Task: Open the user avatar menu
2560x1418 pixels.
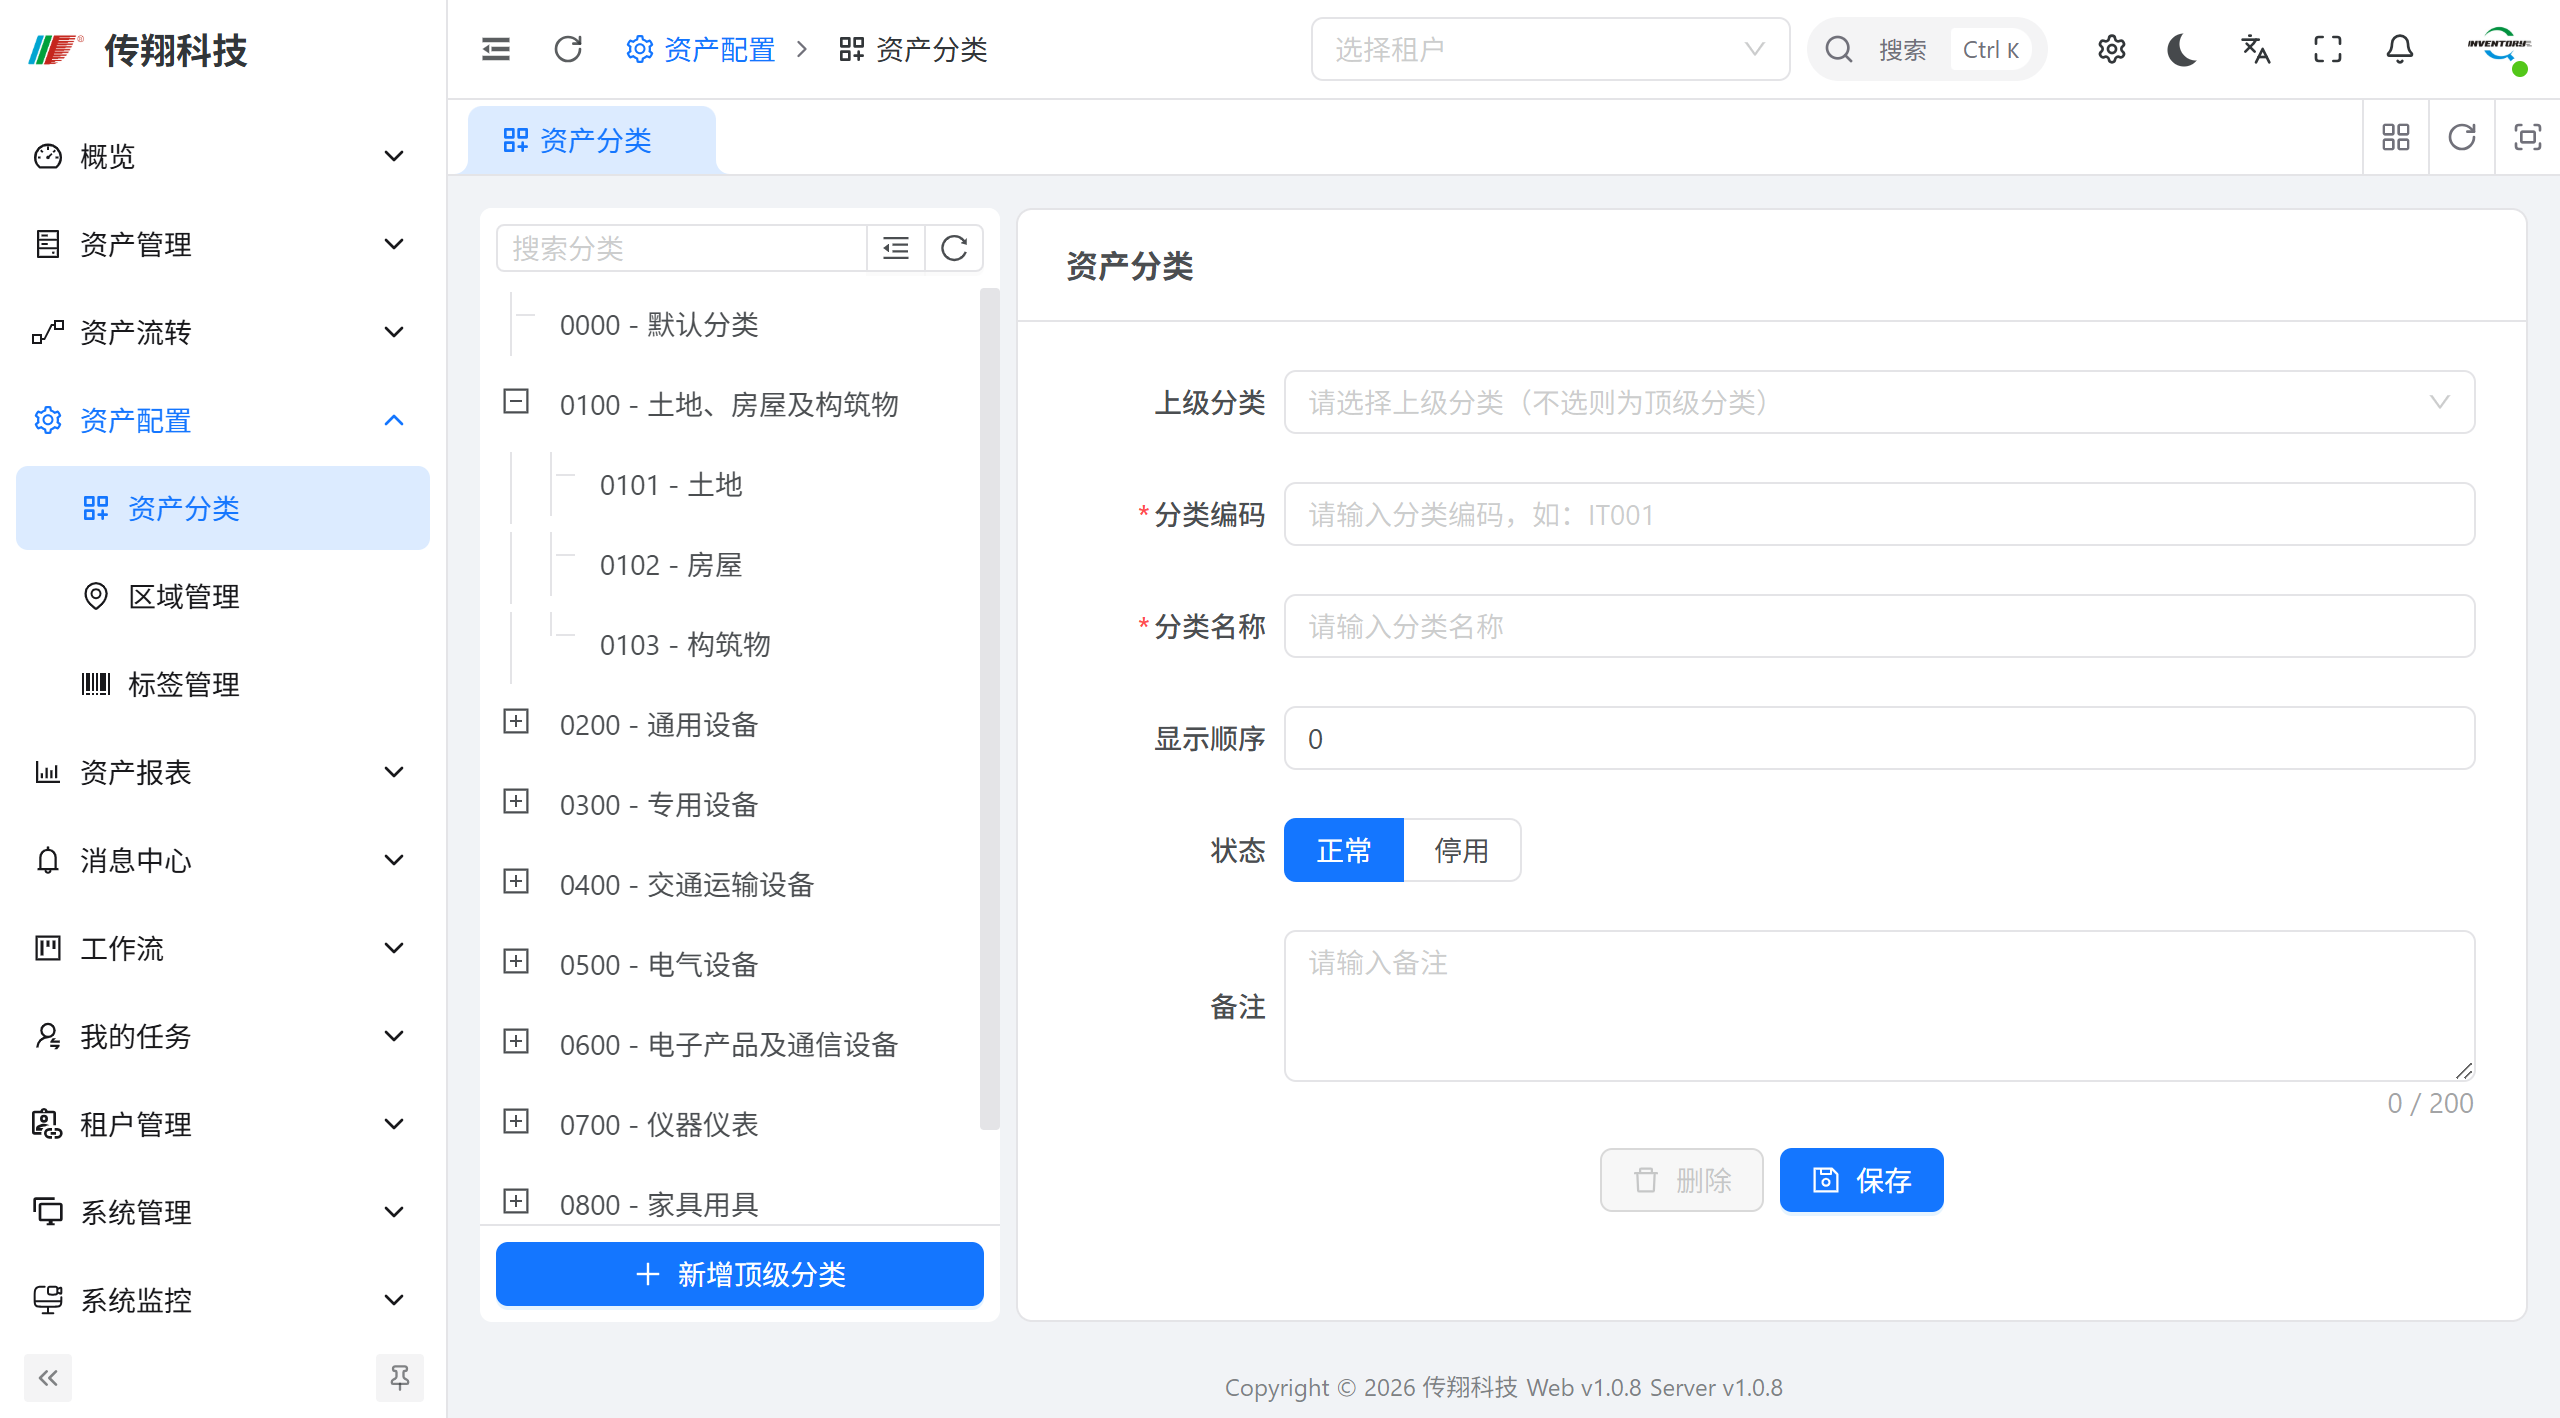Action: [x=2498, y=49]
